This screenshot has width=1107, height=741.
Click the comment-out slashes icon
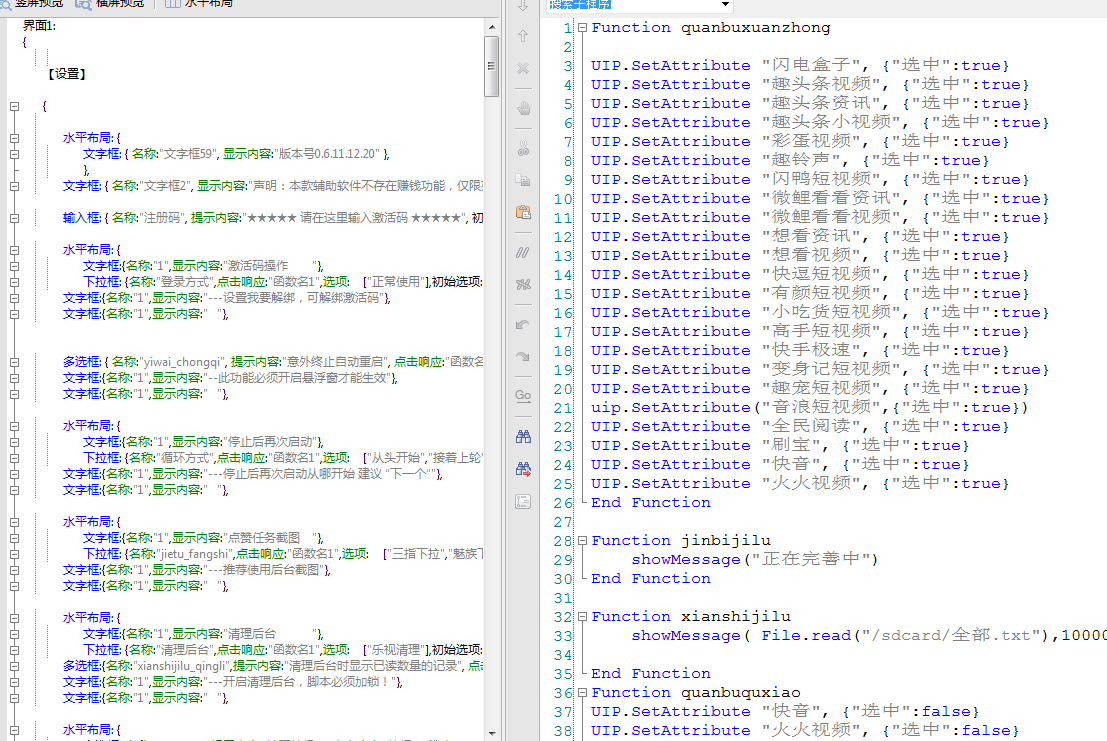coord(523,252)
